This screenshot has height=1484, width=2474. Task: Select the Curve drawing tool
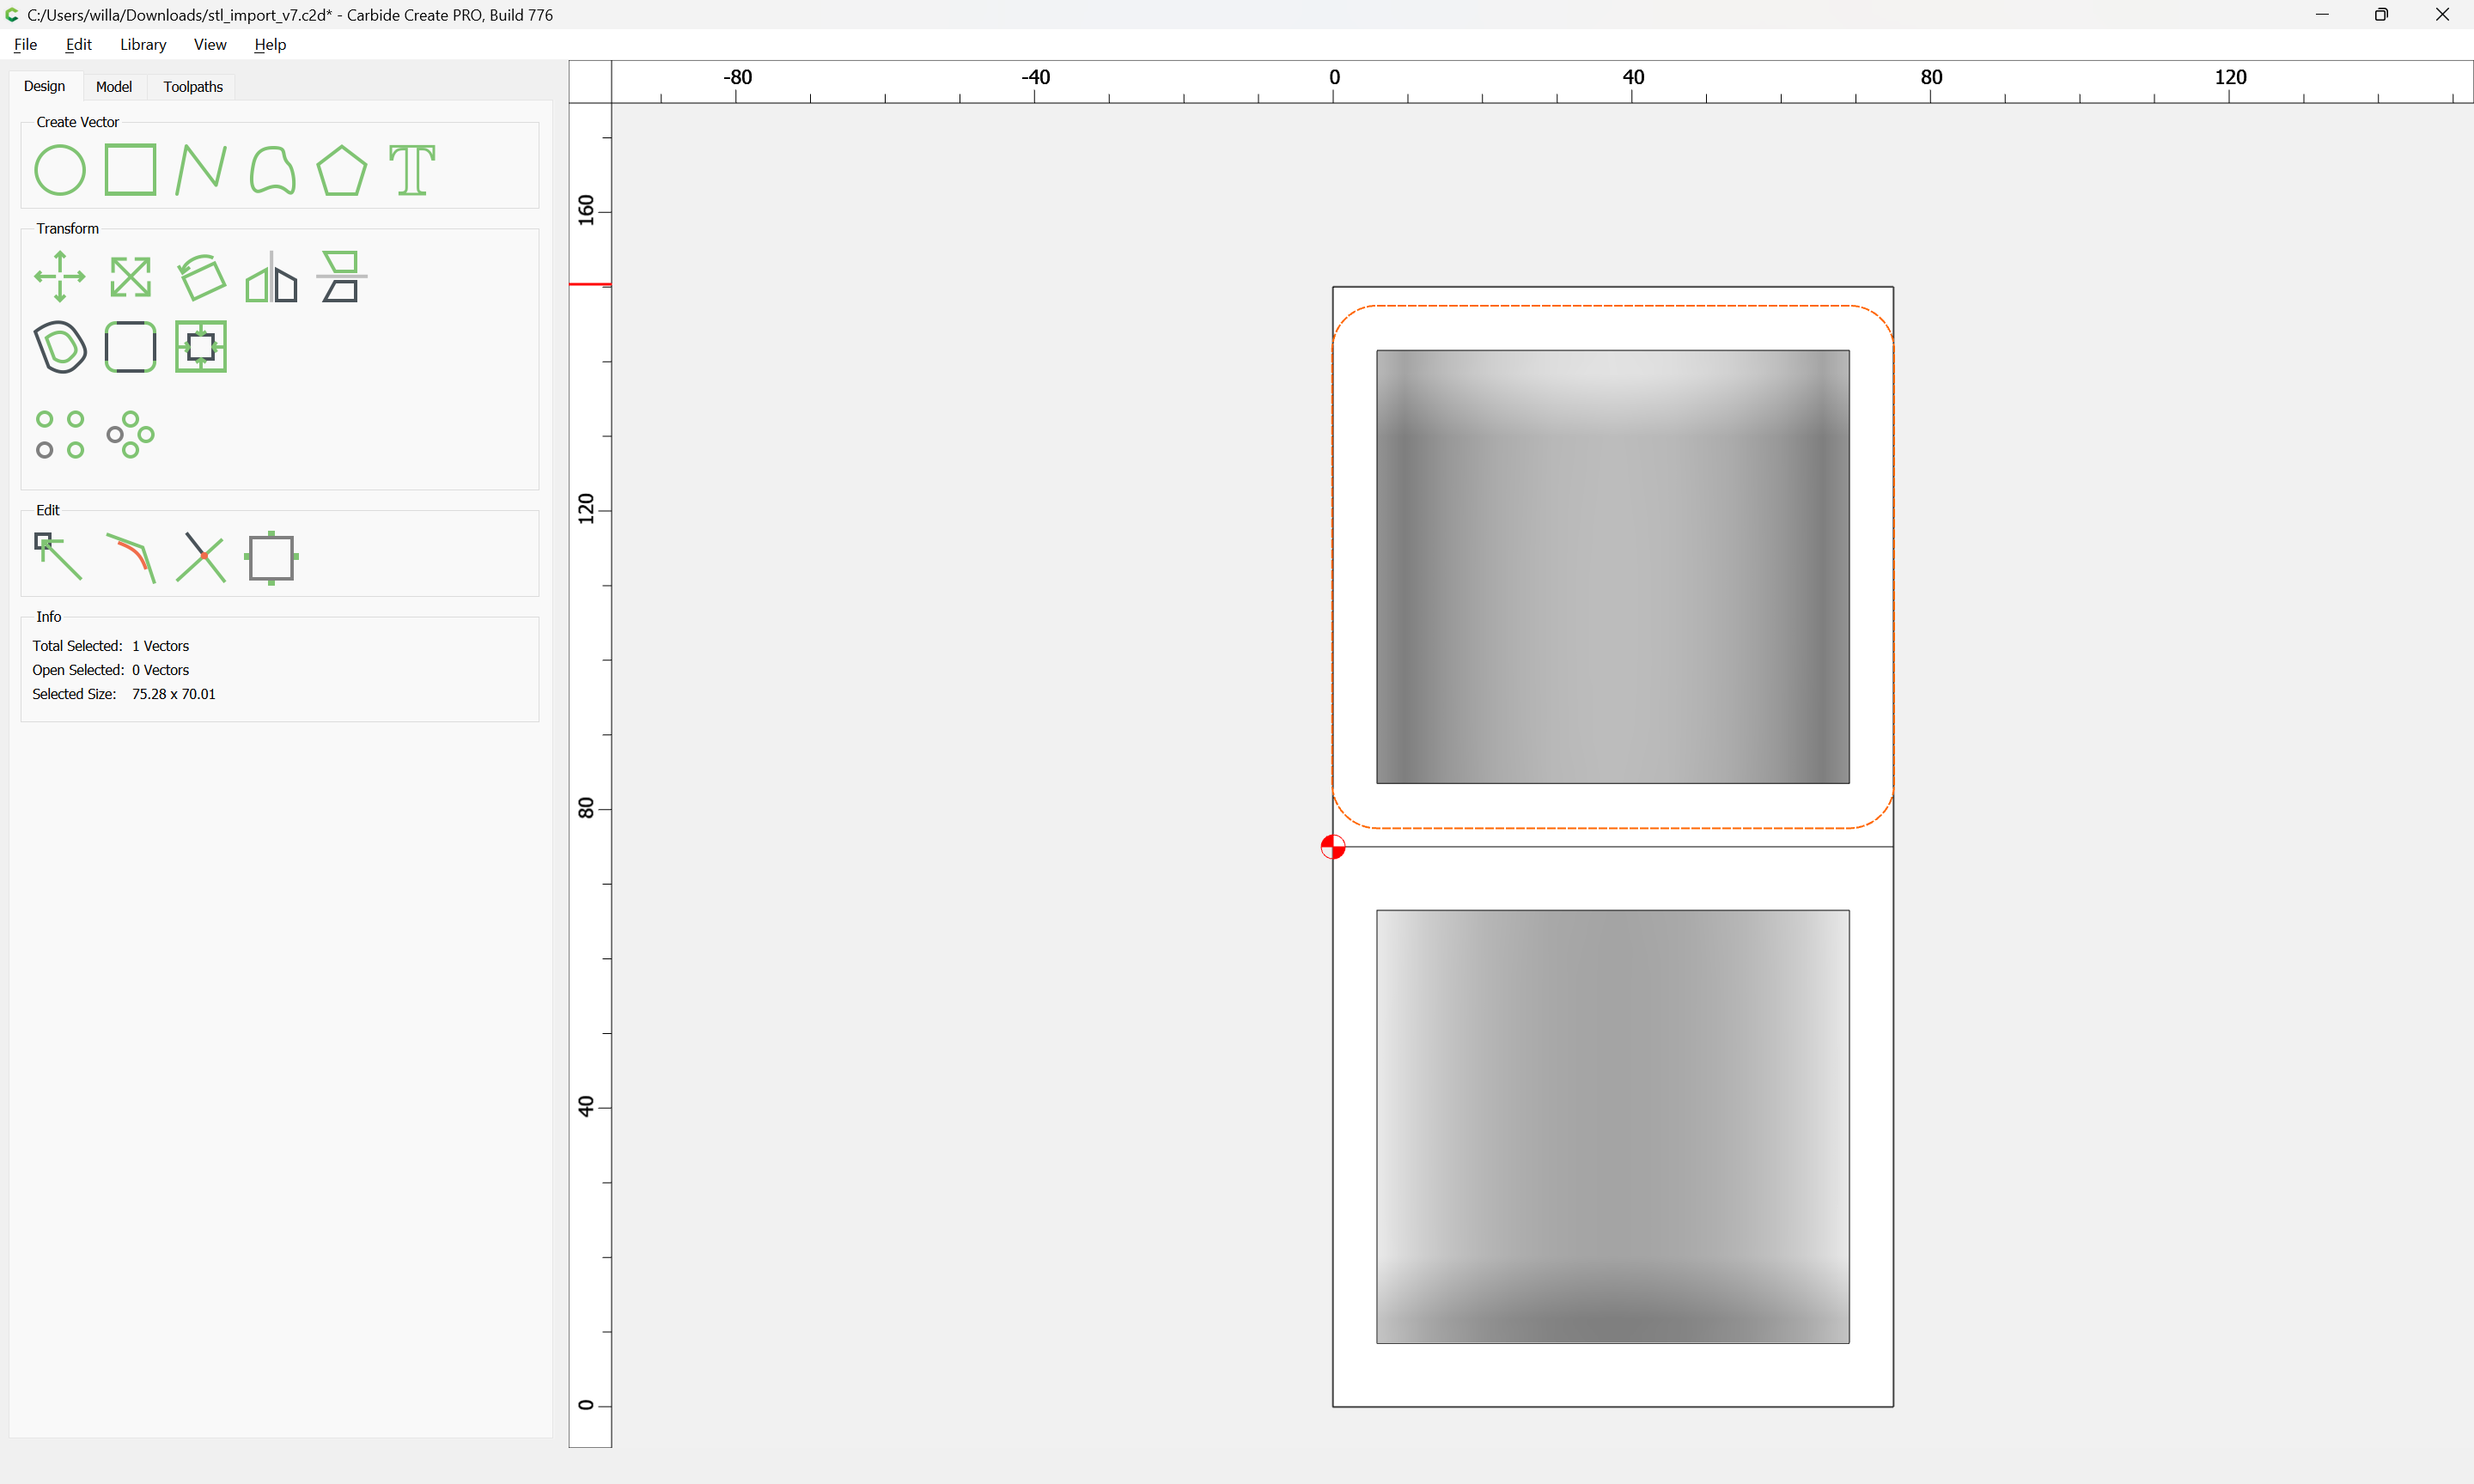point(272,170)
